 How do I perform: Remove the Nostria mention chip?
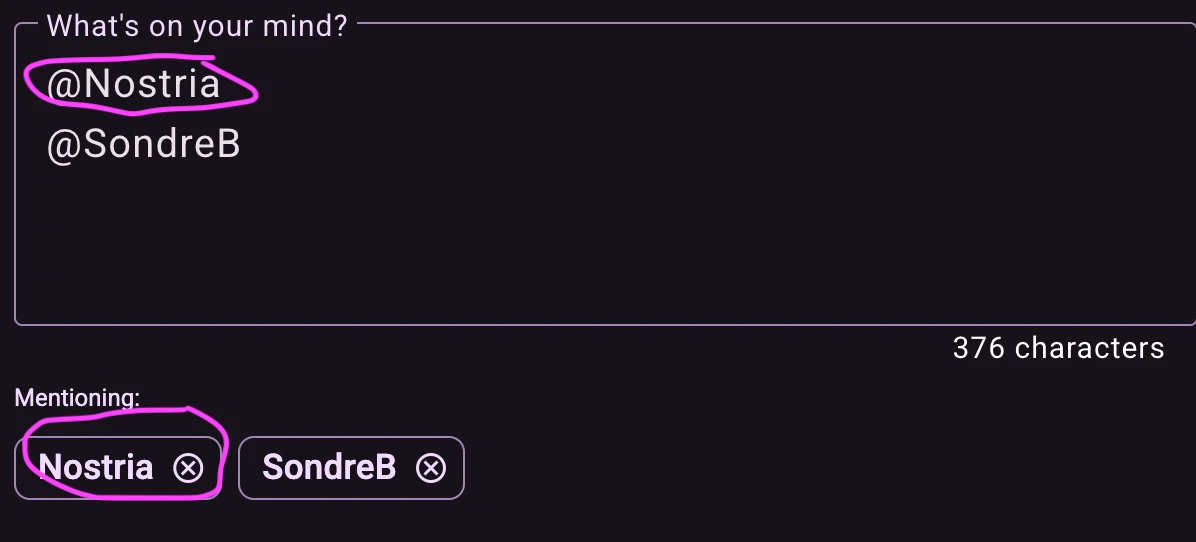click(x=188, y=468)
